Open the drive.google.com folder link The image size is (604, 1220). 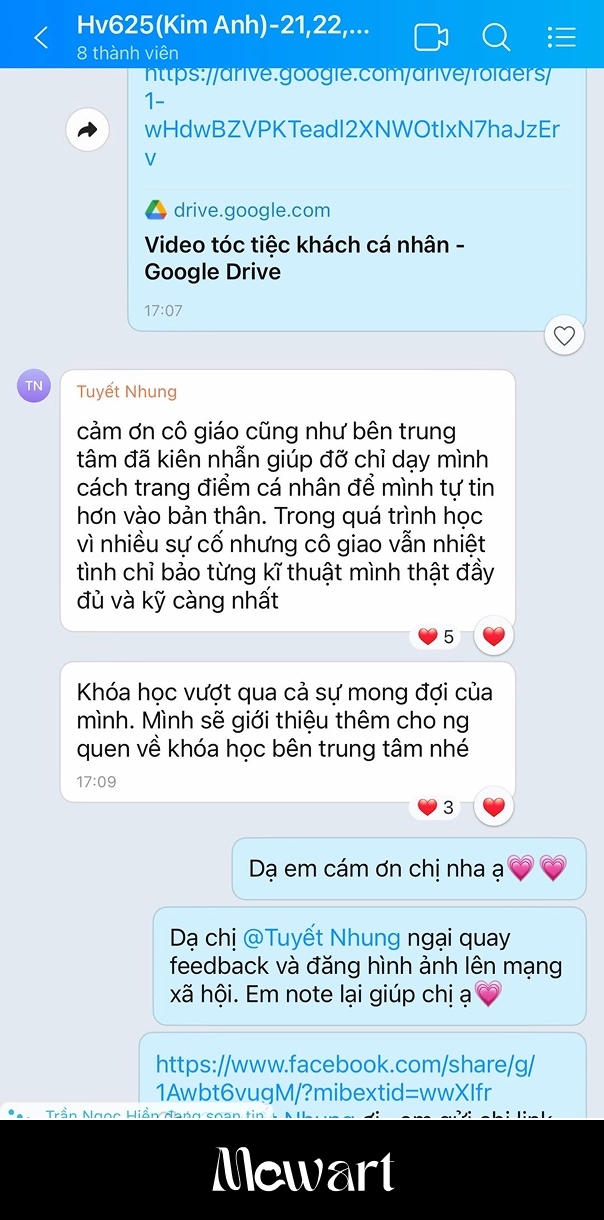click(352, 115)
